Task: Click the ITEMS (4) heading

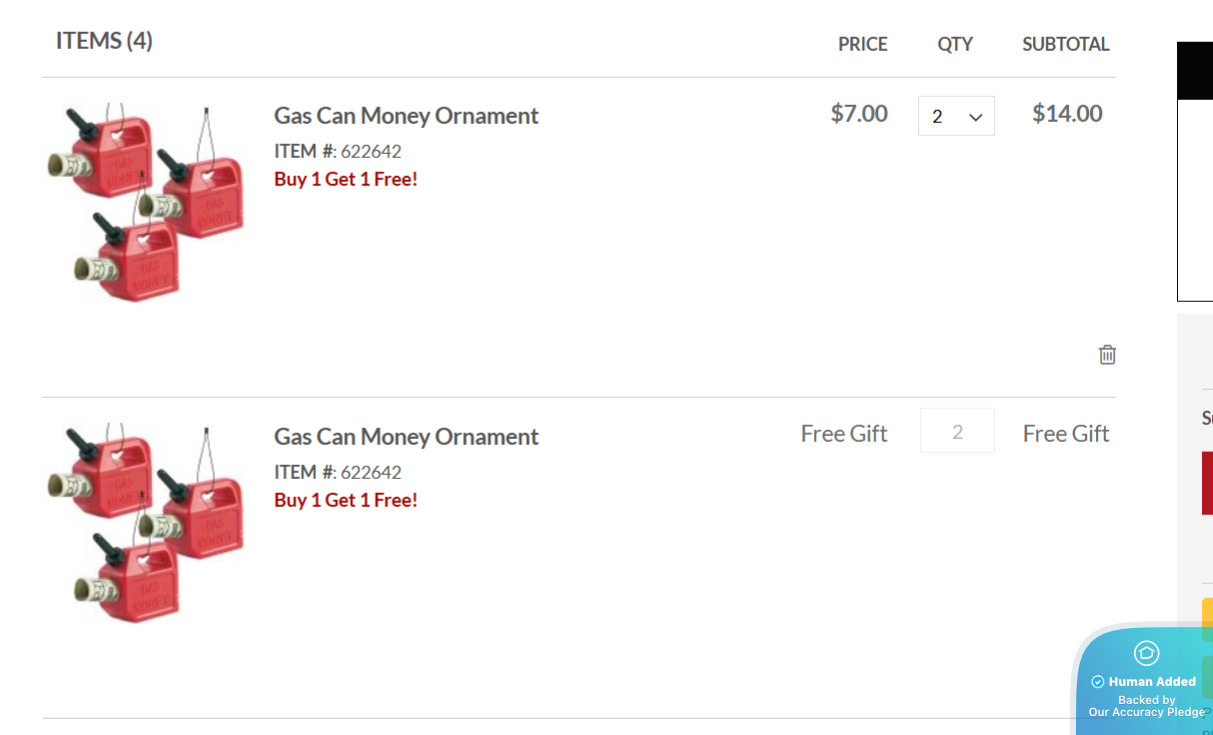Action: (x=104, y=41)
